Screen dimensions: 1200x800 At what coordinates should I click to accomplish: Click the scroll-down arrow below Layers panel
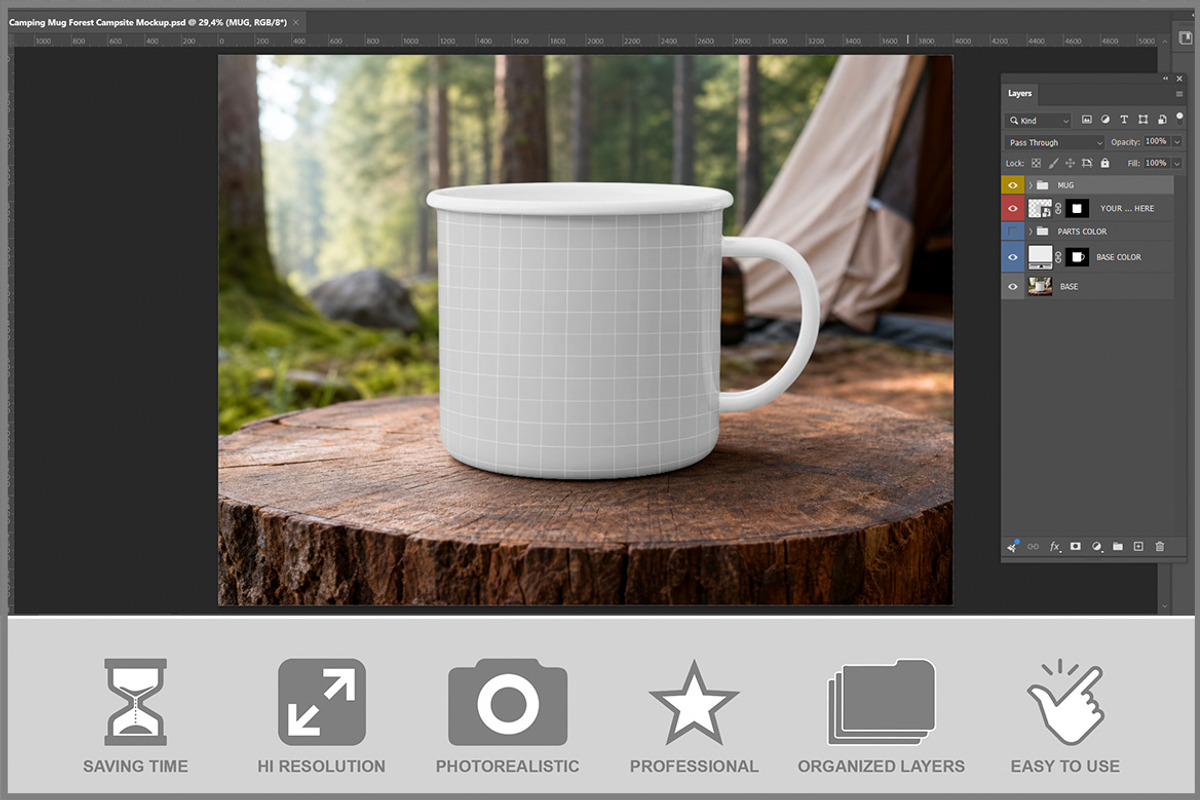pyautogui.click(x=1164, y=606)
